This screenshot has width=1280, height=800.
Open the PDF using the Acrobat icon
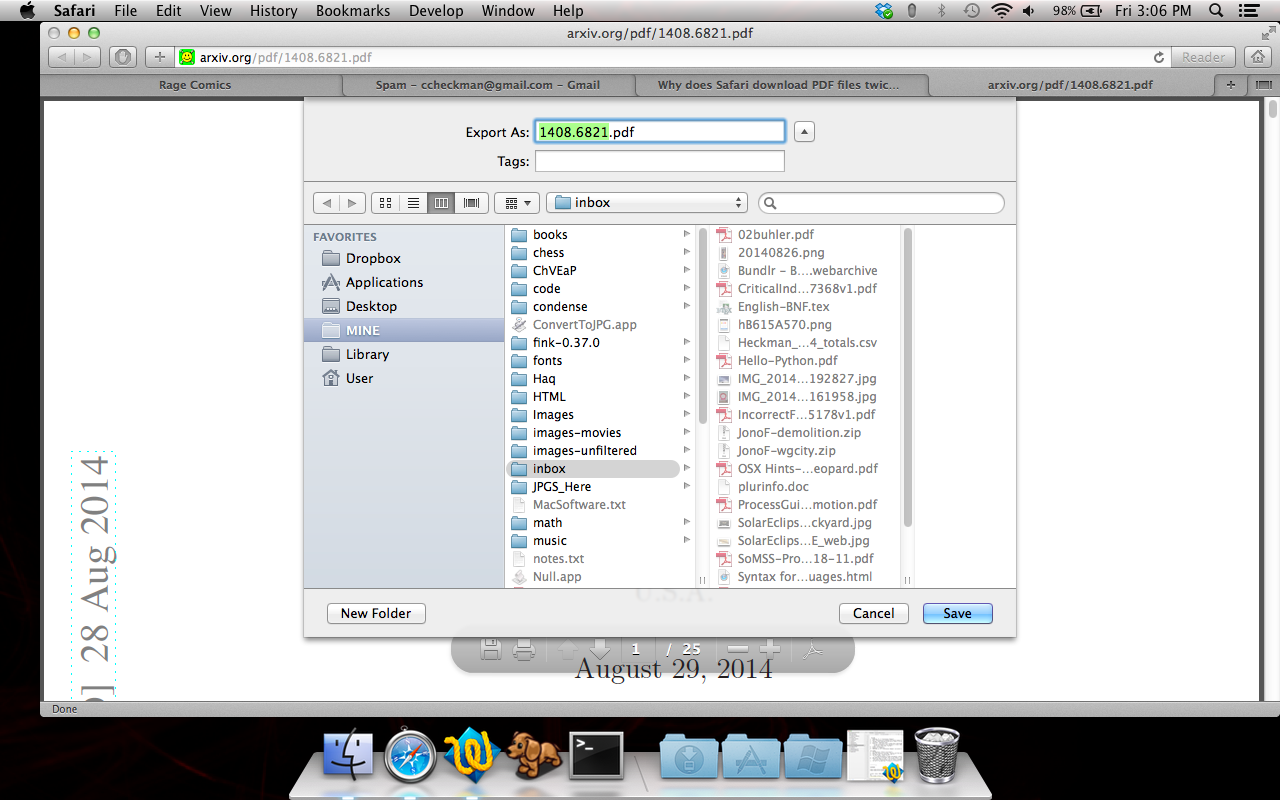tap(811, 649)
